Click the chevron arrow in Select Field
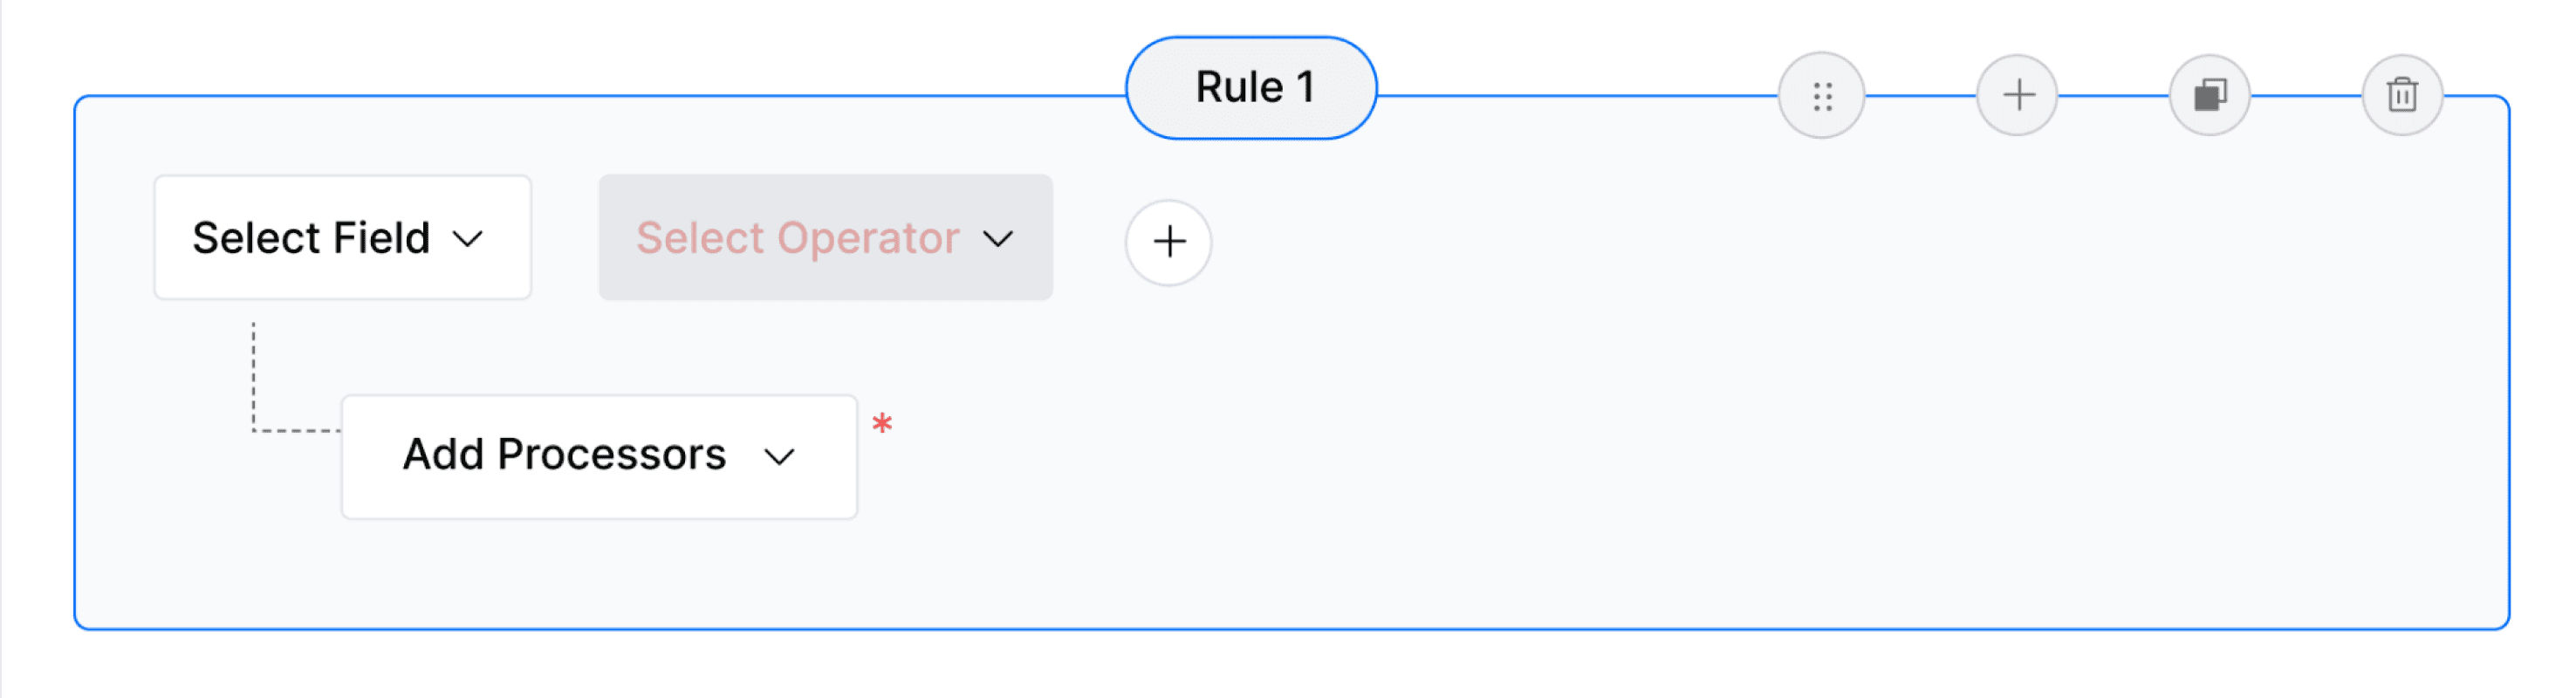2576x698 pixels. tap(468, 239)
